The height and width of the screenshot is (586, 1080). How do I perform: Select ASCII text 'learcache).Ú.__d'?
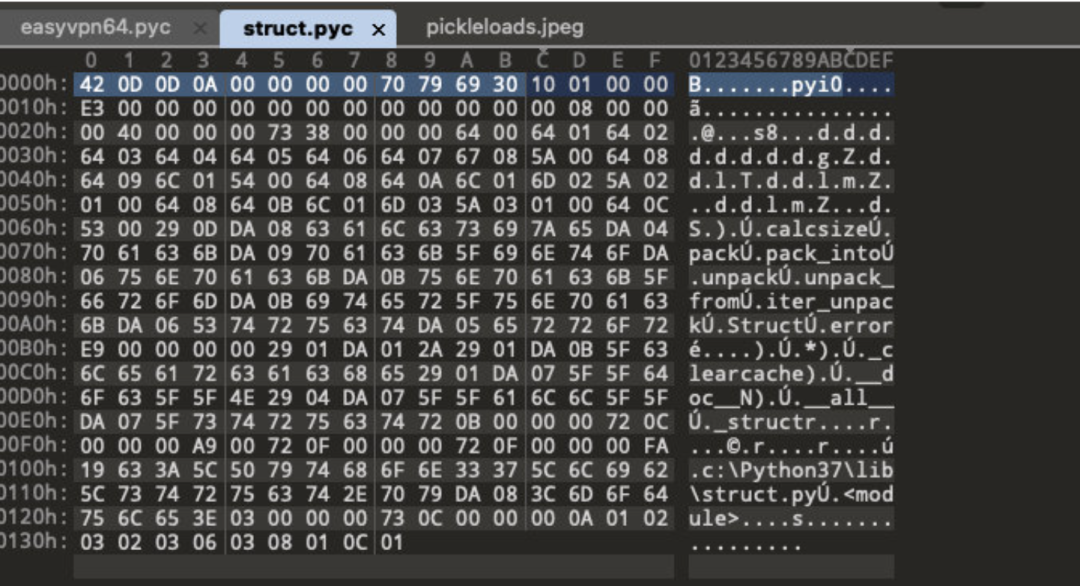pos(791,374)
